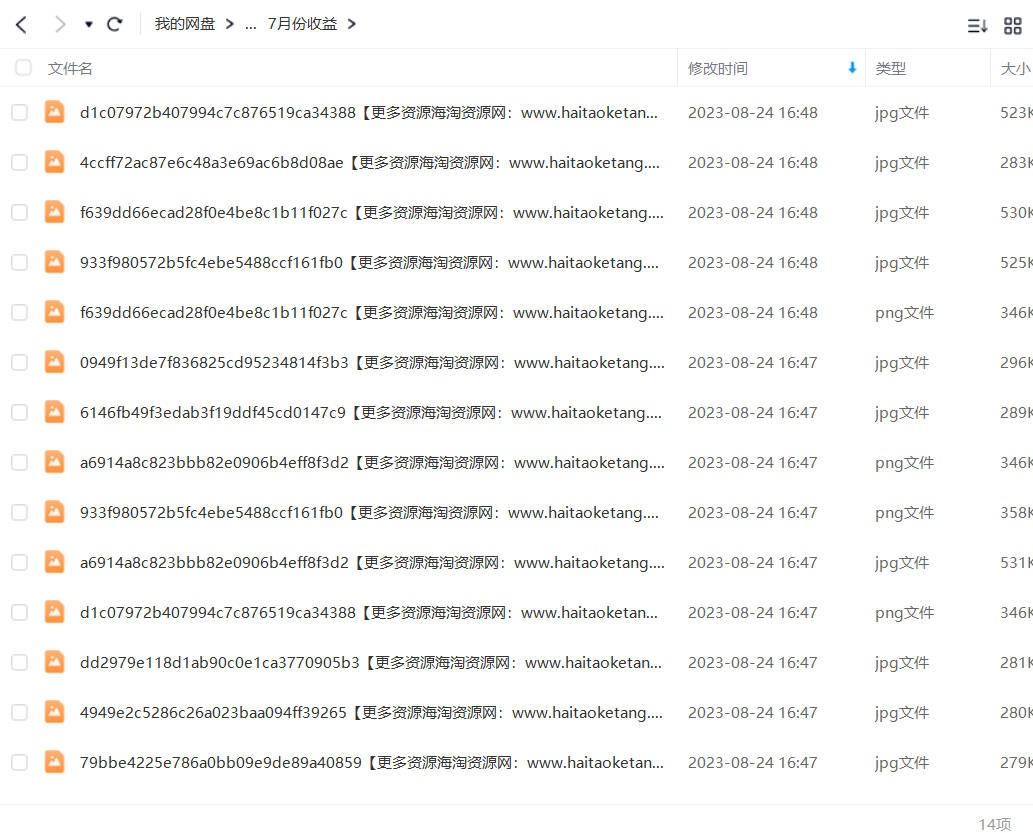Image resolution: width=1033 pixels, height=833 pixels.
Task: Refresh the folder listing
Action: pyautogui.click(x=115, y=24)
